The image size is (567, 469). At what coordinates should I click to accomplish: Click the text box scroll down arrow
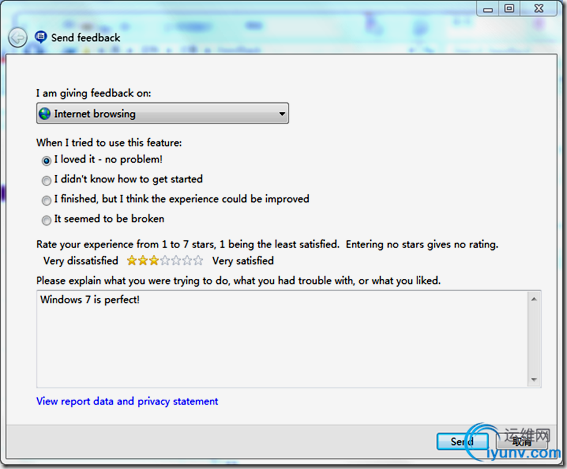[x=534, y=379]
